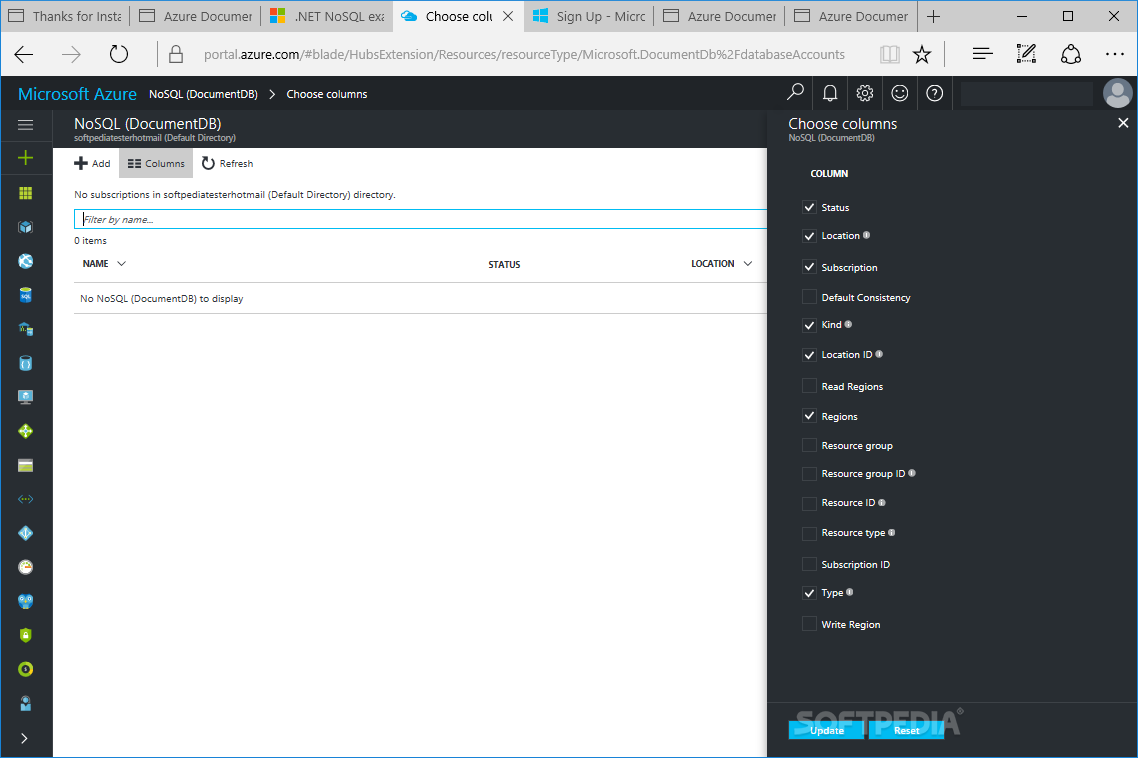This screenshot has height=758, width=1138.
Task: Click the Update button
Action: tap(827, 730)
